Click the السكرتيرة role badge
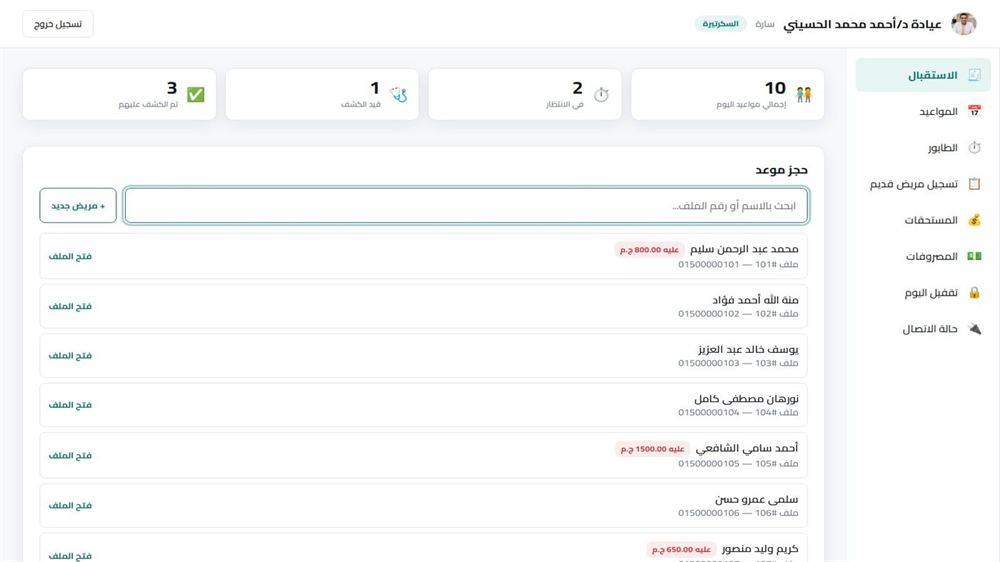The width and height of the screenshot is (1000, 562). pos(720,24)
